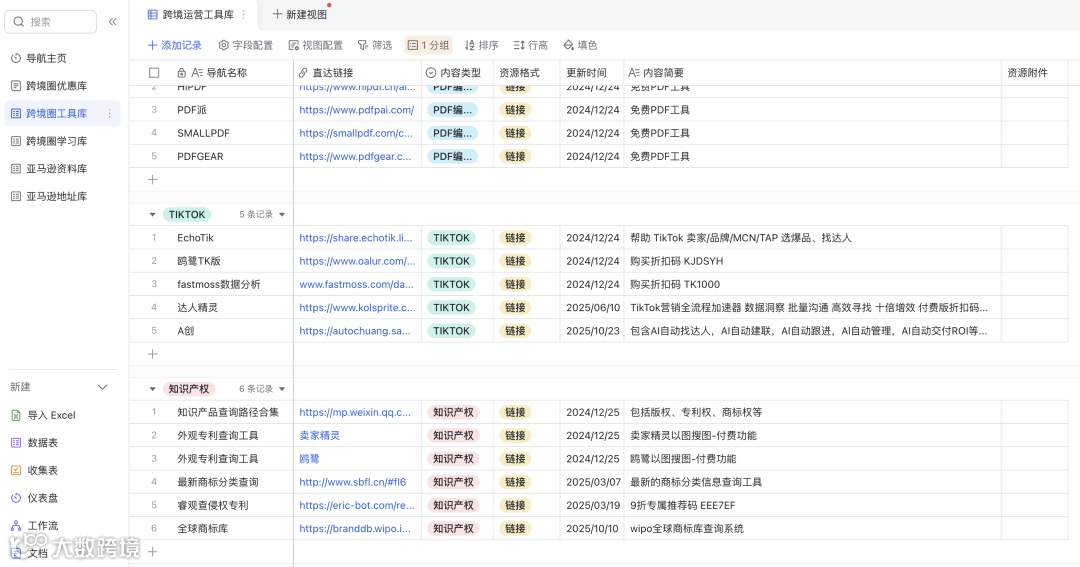Image resolution: width=1080 pixels, height=567 pixels.
Task: Click the search box in sidebar
Action: click(x=51, y=22)
